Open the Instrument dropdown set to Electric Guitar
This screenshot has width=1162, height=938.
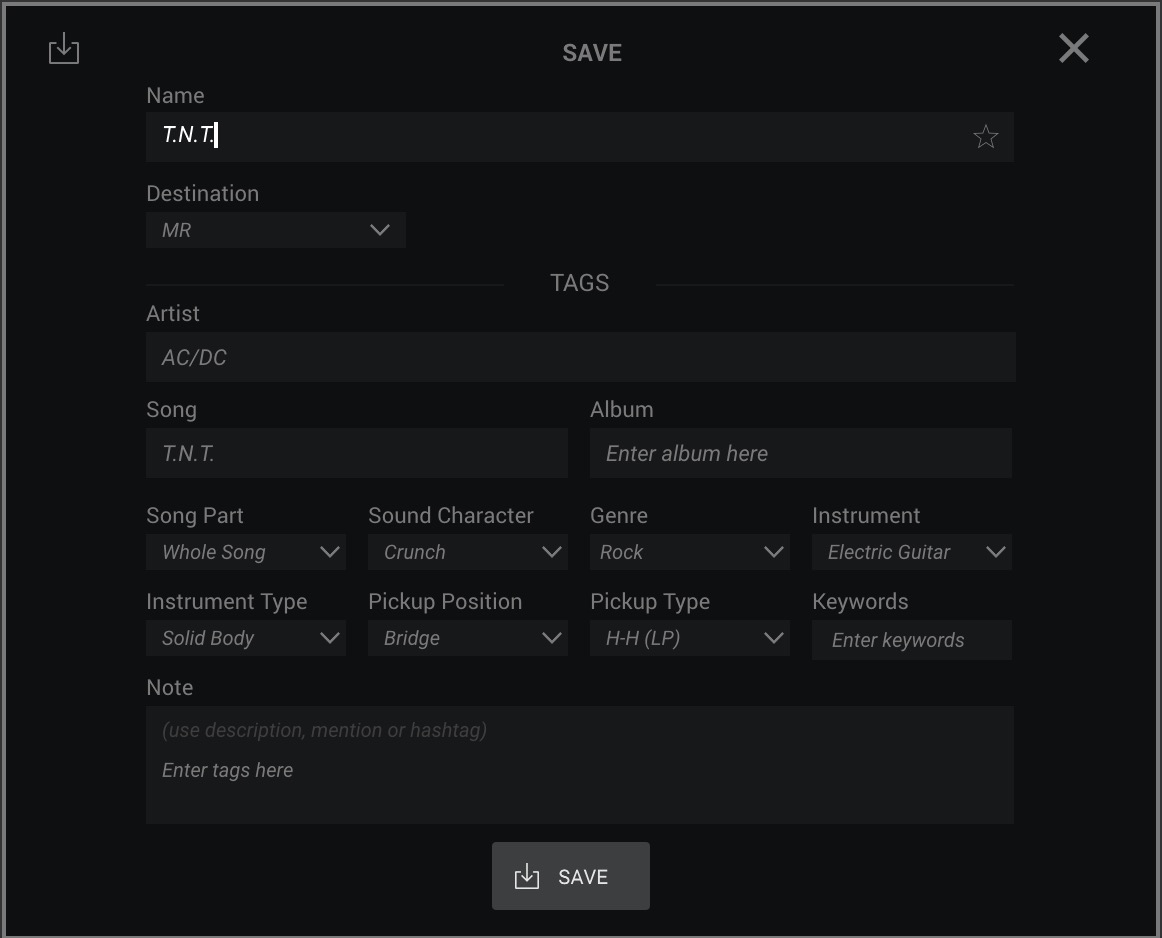(x=912, y=552)
